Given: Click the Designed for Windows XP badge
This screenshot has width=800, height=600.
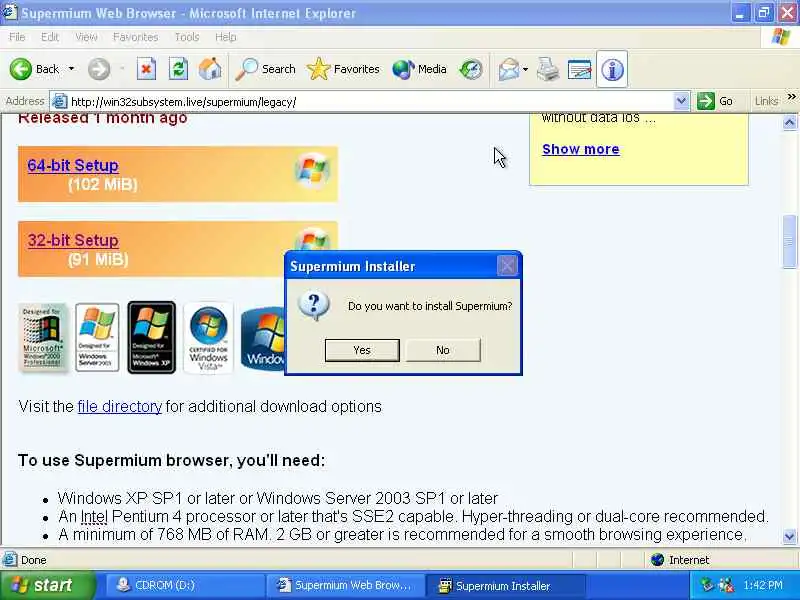Looking at the screenshot, I should [x=152, y=337].
